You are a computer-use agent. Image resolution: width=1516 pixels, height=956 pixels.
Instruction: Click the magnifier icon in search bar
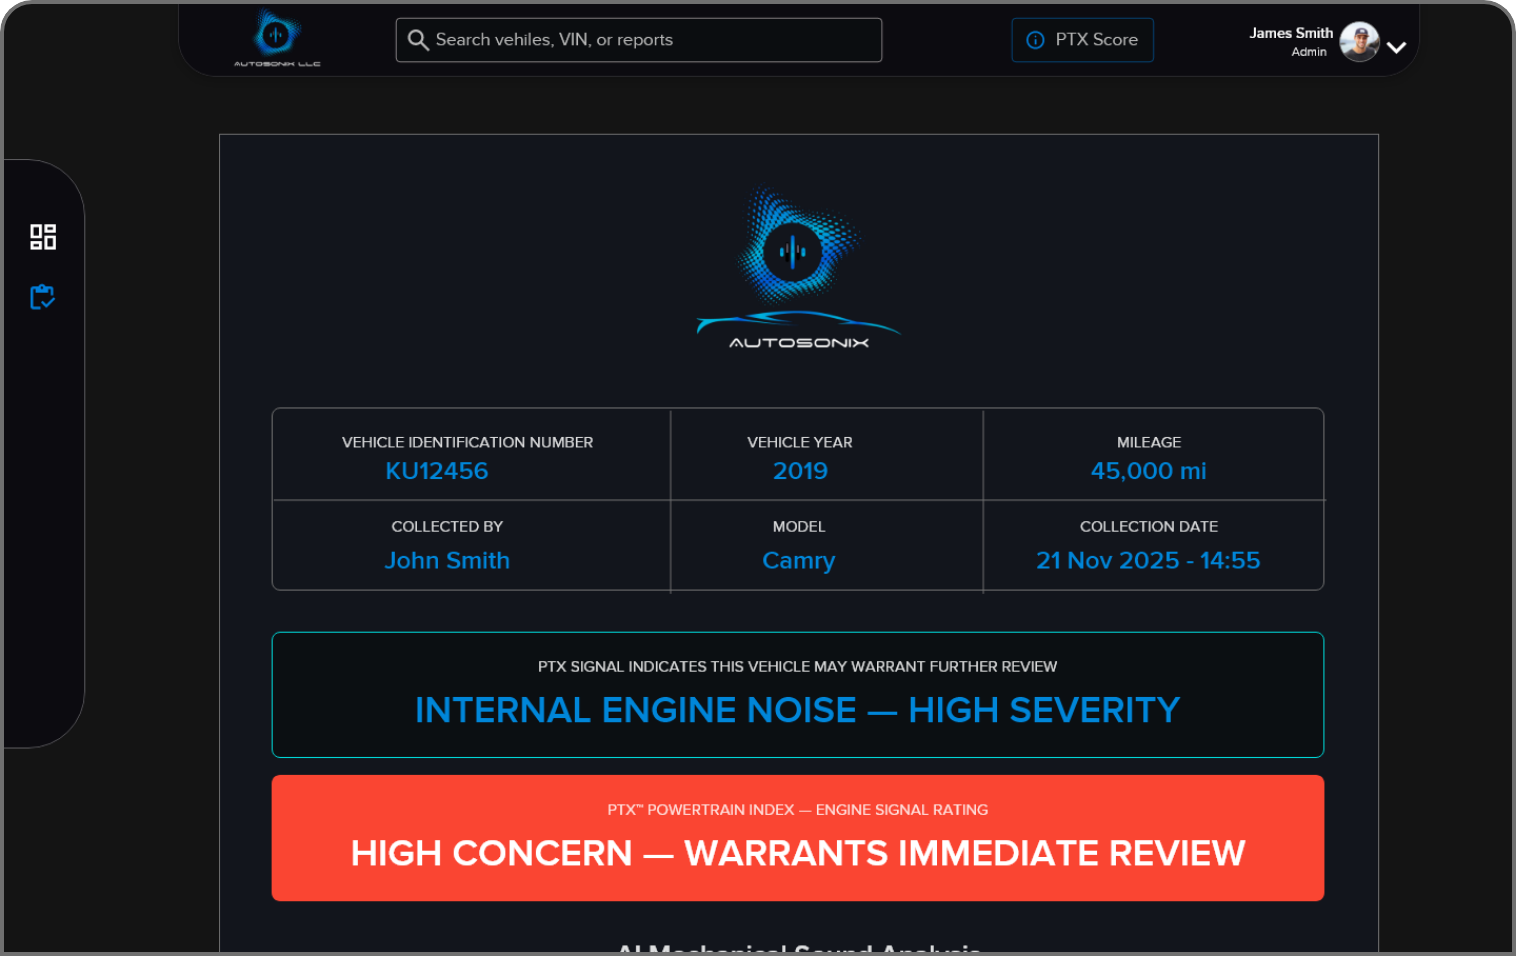pos(418,40)
